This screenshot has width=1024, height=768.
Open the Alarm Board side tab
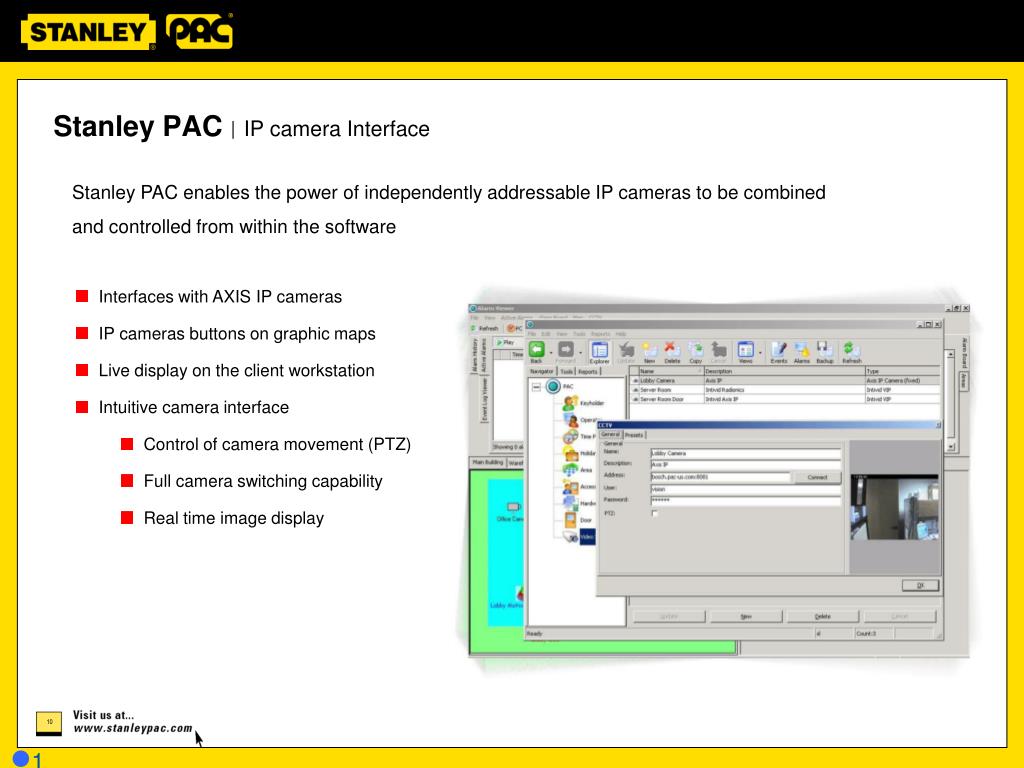(964, 353)
